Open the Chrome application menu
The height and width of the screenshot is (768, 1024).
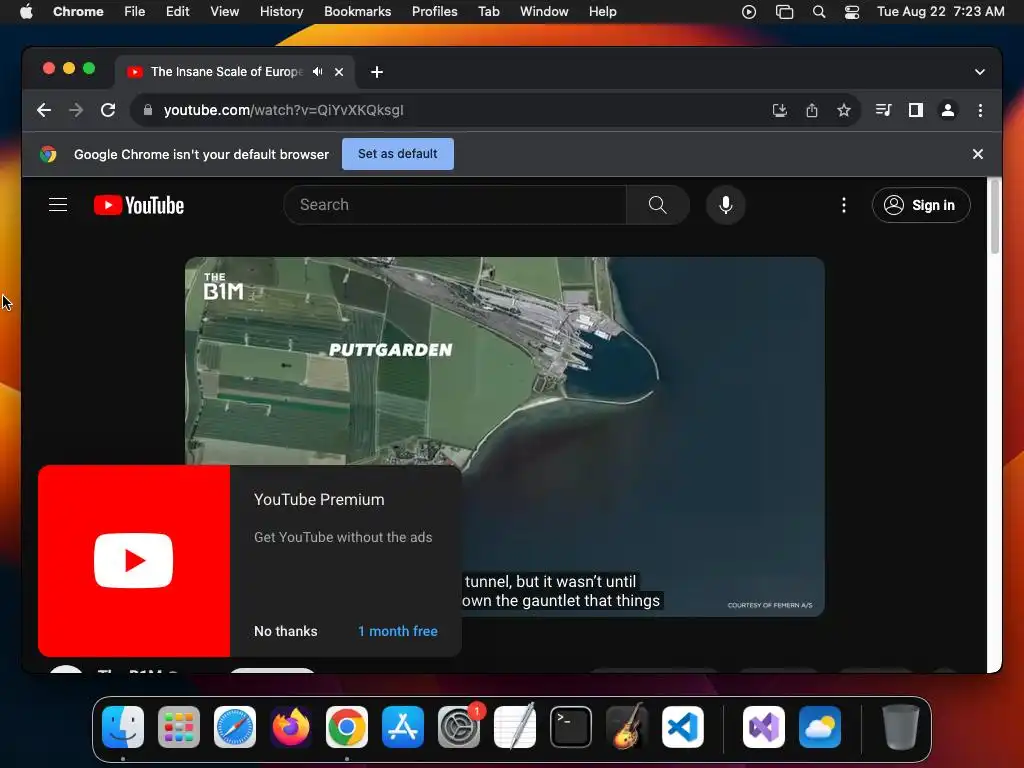coord(78,12)
